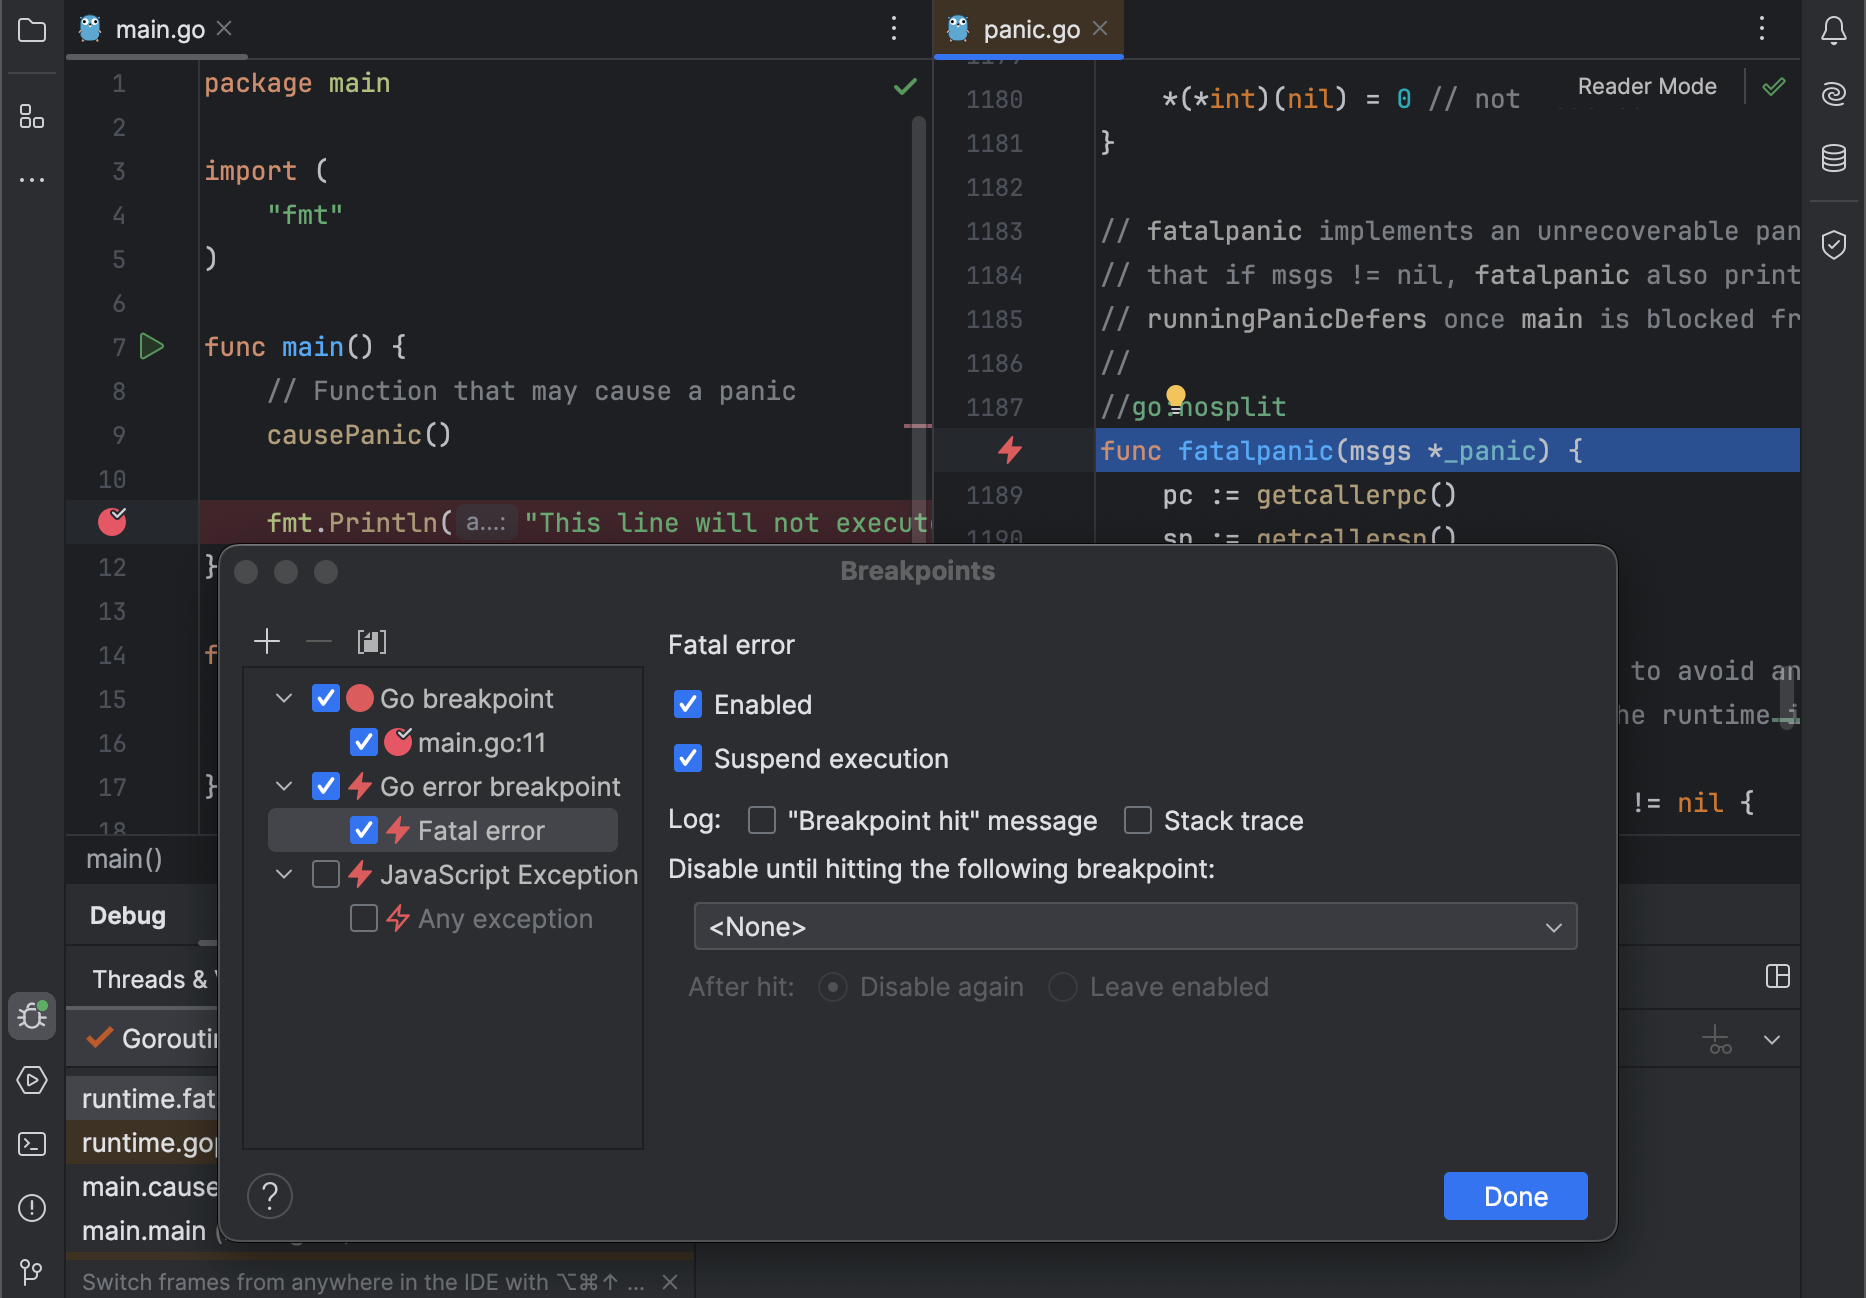The image size is (1866, 1298).
Task: Run main via the green gutter play icon
Action: [152, 346]
